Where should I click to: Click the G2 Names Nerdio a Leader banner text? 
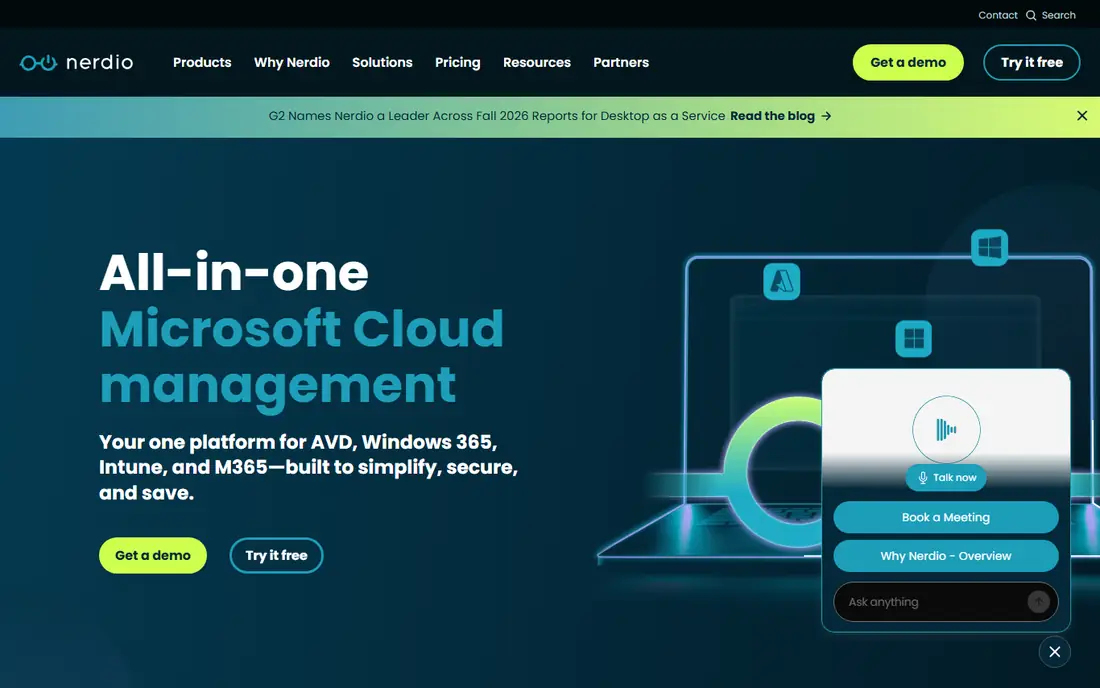point(497,116)
